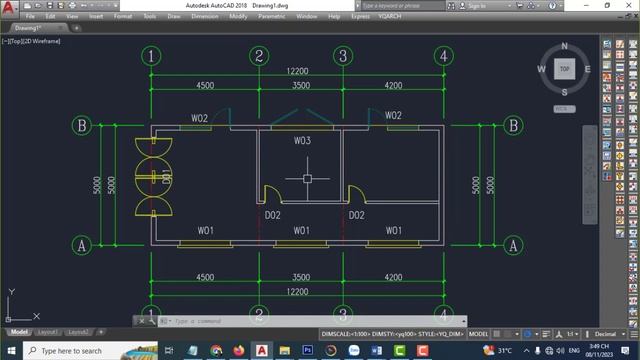This screenshot has width=640, height=360.
Task: Open the Format menu
Action: [x=123, y=16]
